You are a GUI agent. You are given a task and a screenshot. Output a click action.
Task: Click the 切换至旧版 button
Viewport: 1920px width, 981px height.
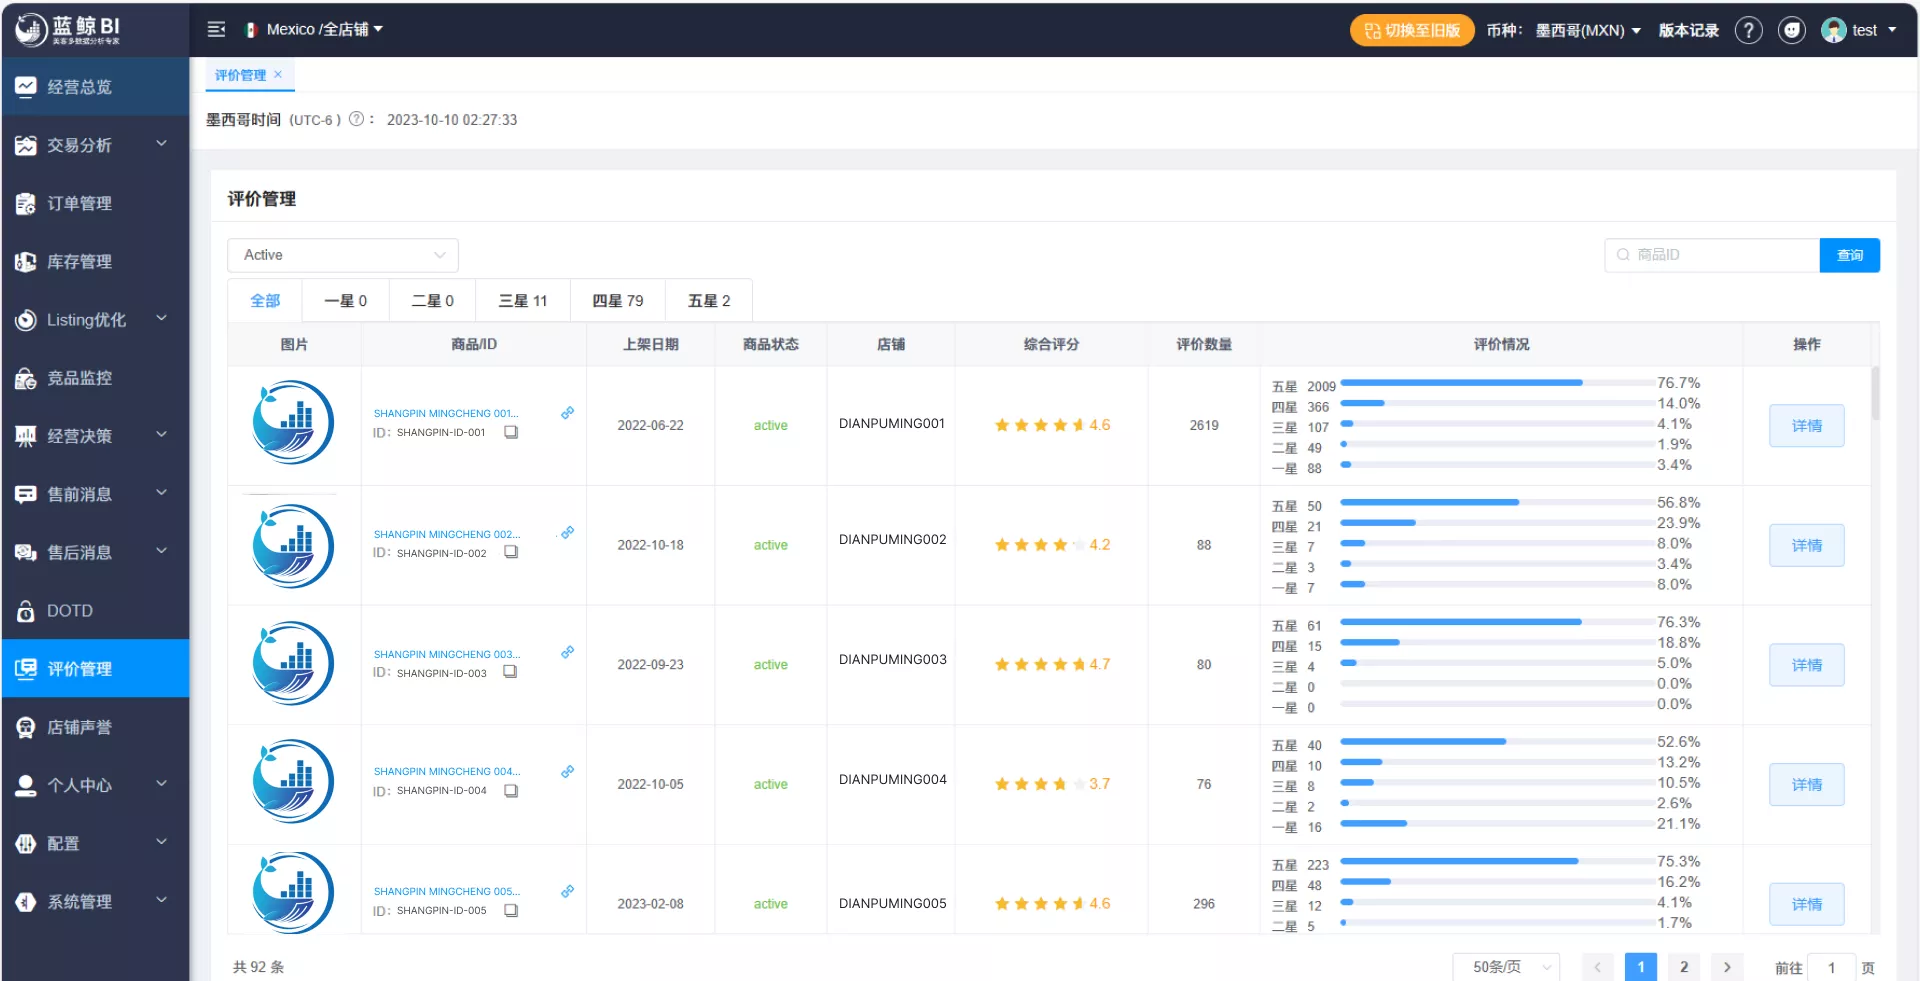coord(1412,30)
